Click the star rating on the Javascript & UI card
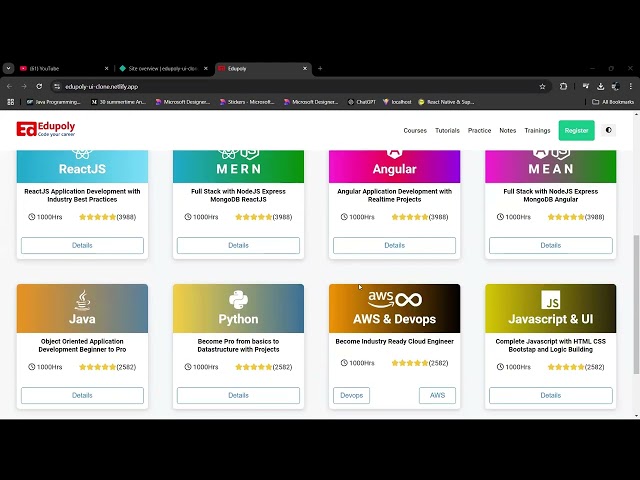Viewport: 640px width, 480px height. pos(566,367)
